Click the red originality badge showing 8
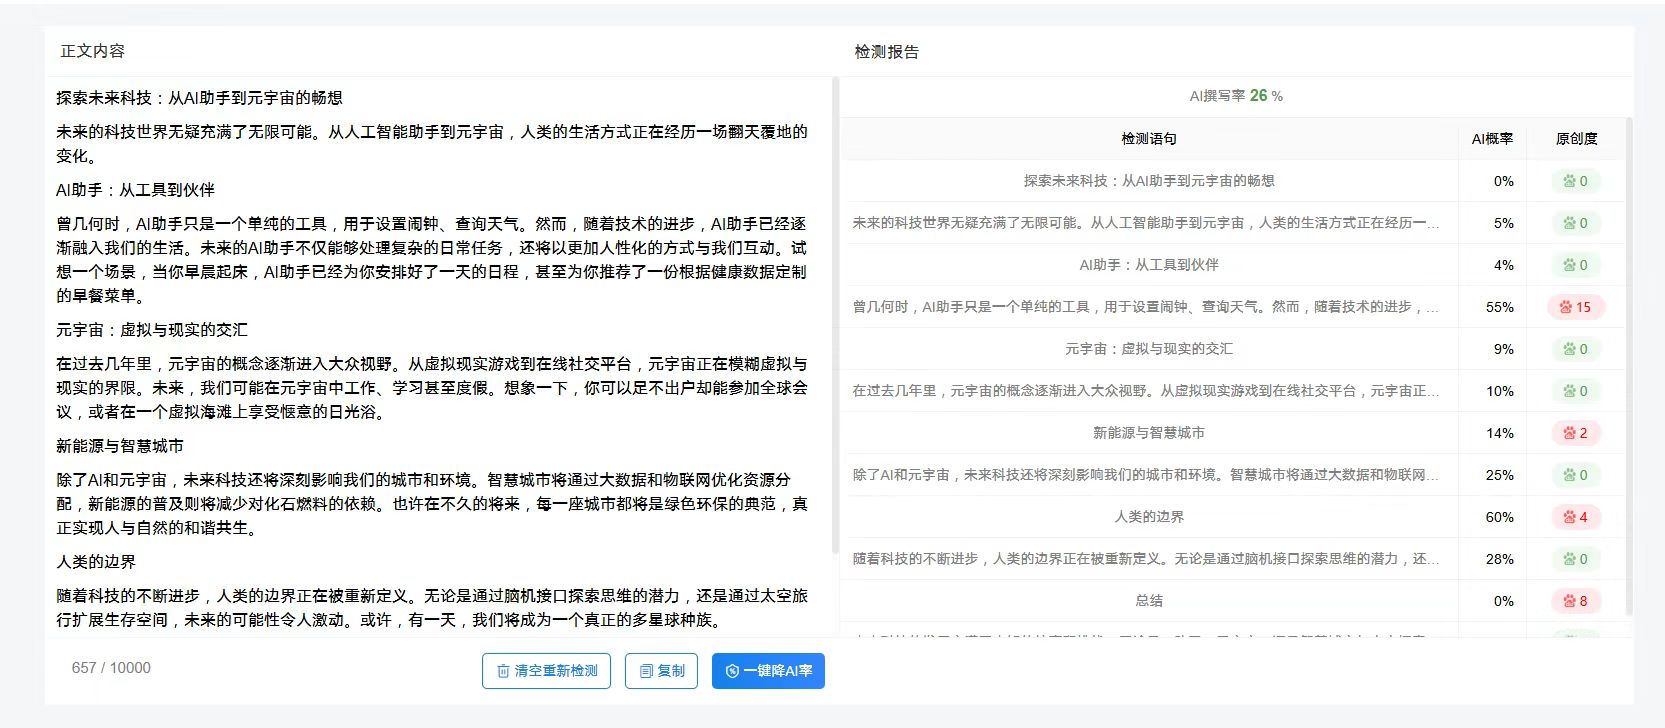The height and width of the screenshot is (728, 1665). (1575, 601)
